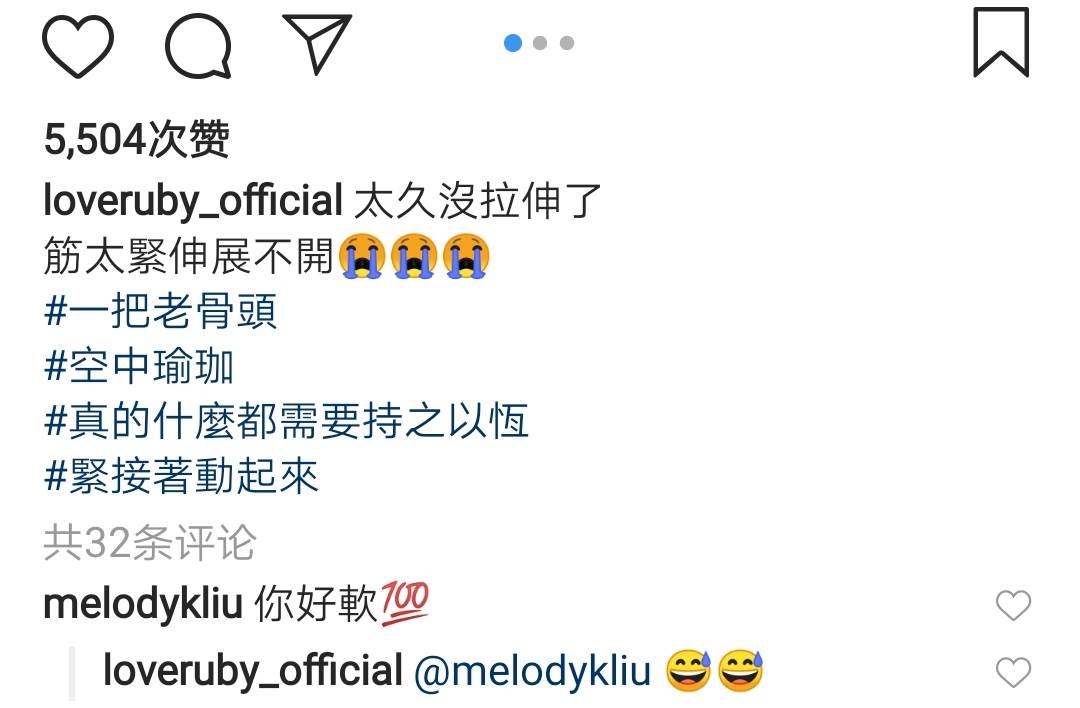
Task: Open the loveruby_official profile from the reply
Action: click(253, 671)
